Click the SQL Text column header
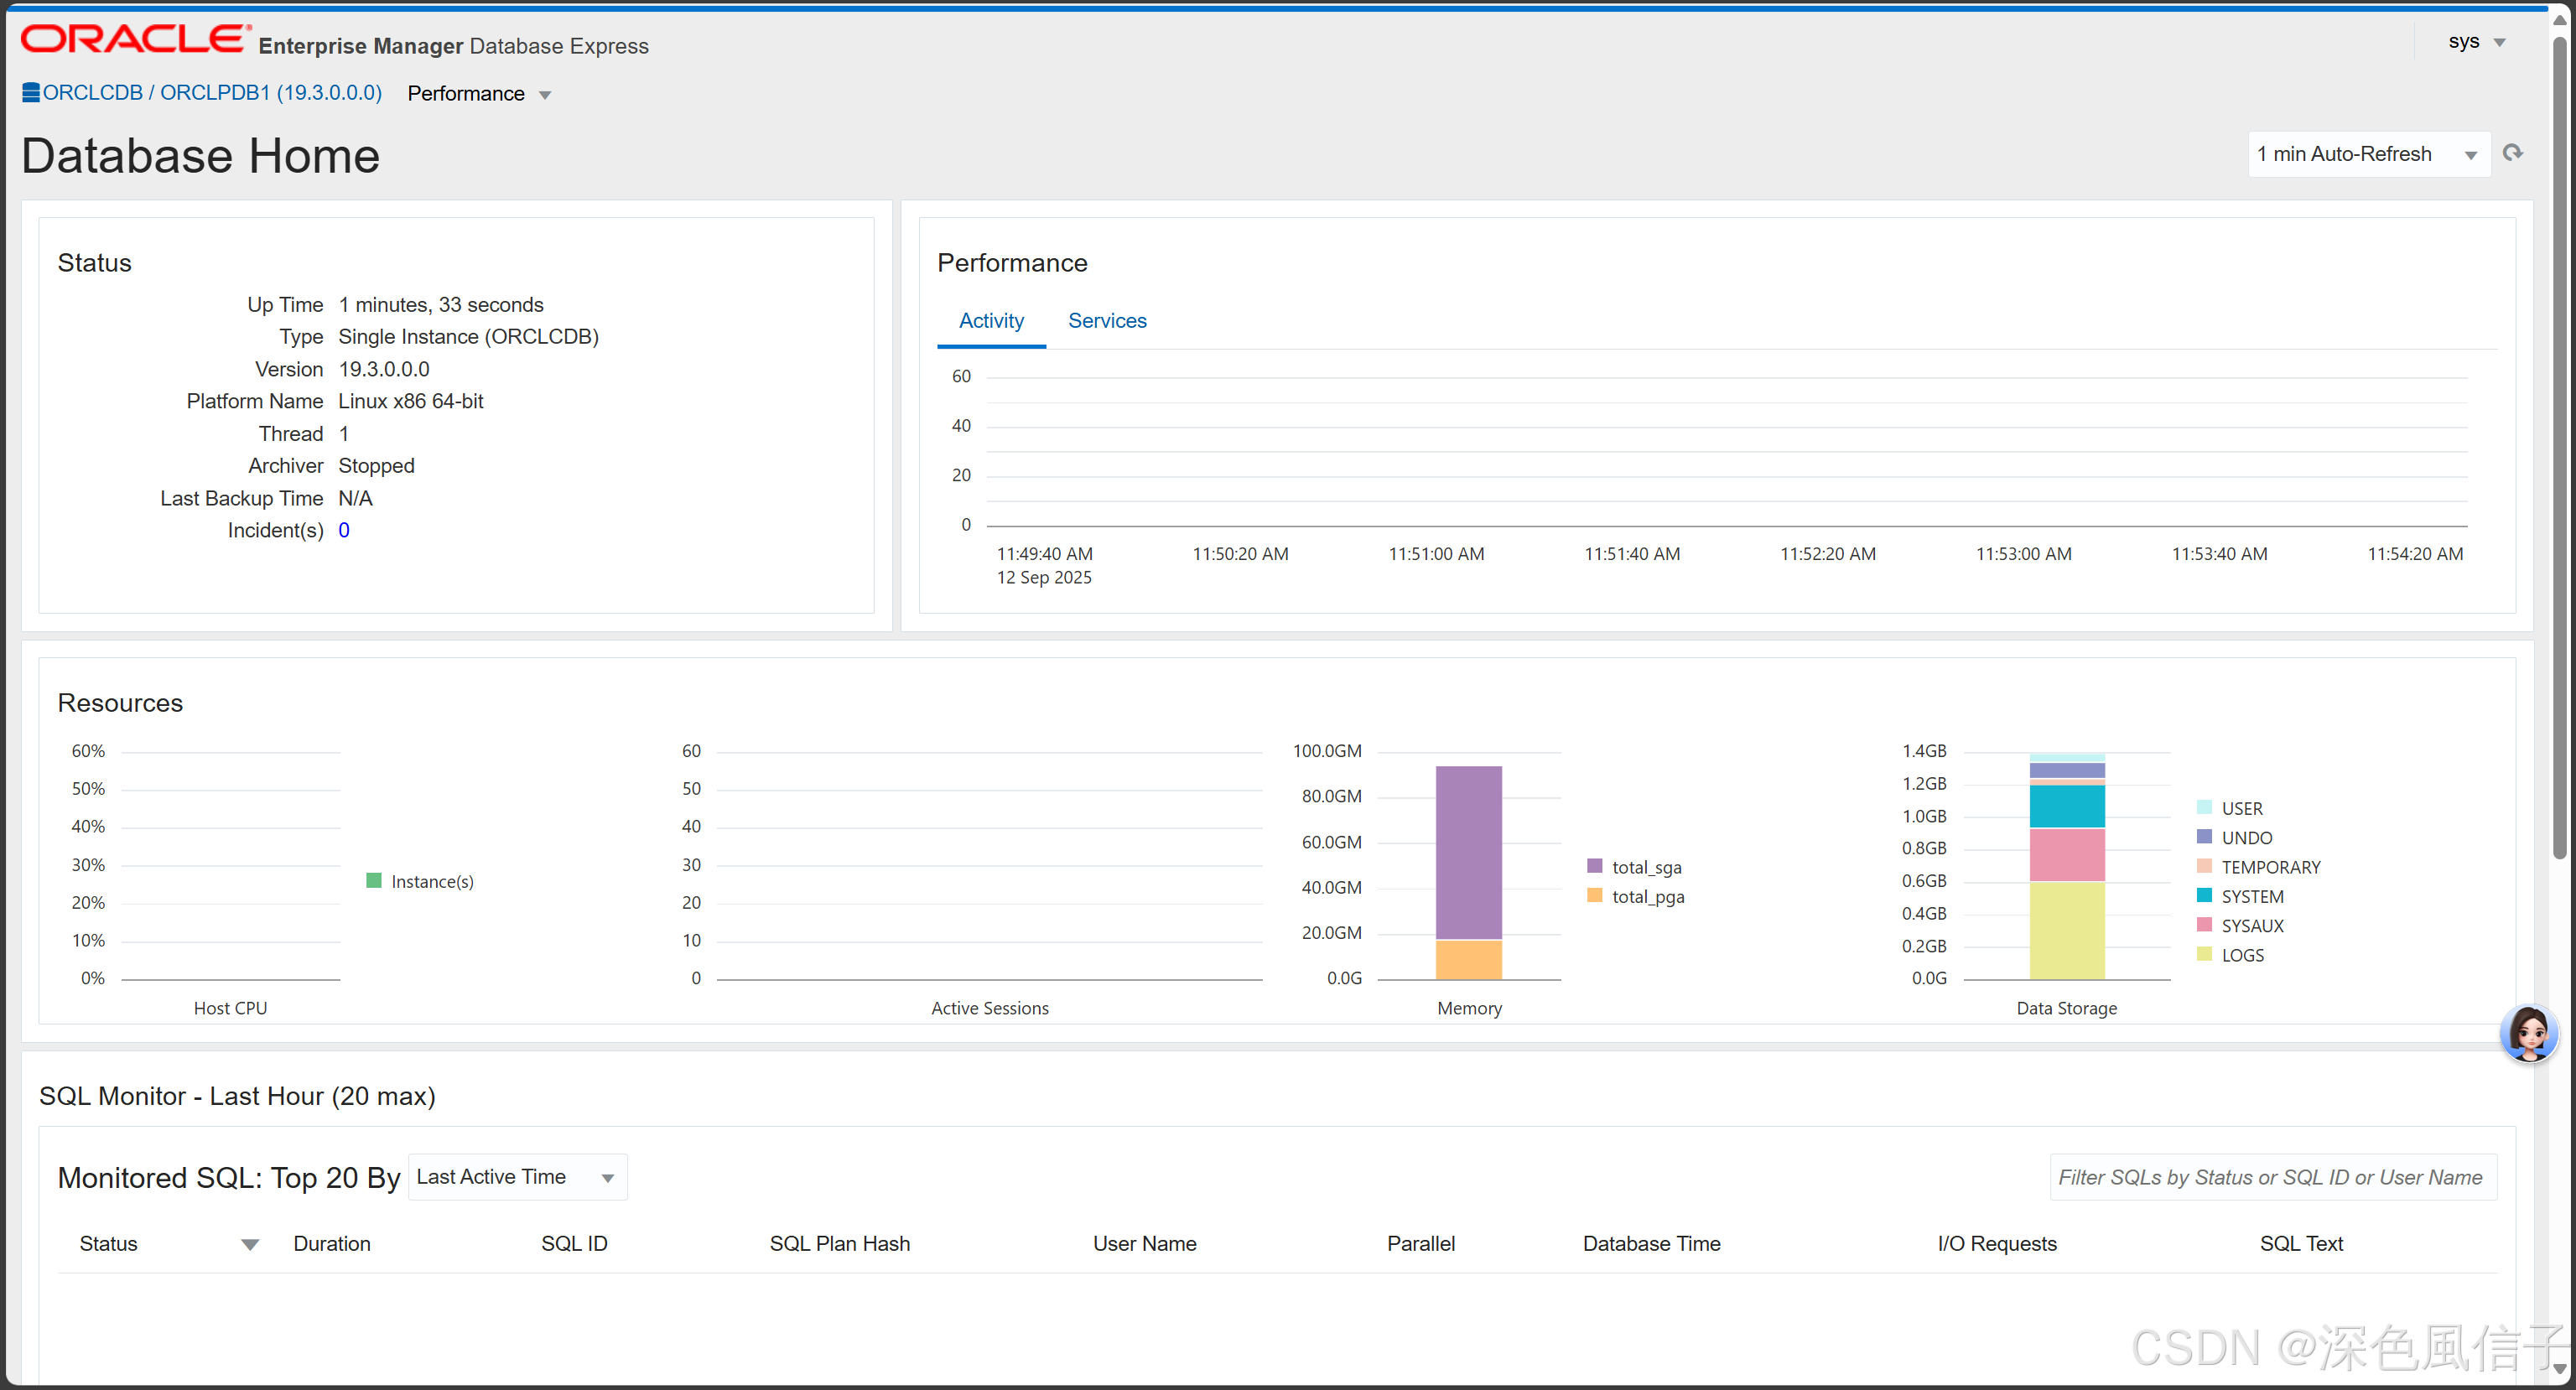The image size is (2576, 1390). [2301, 1244]
